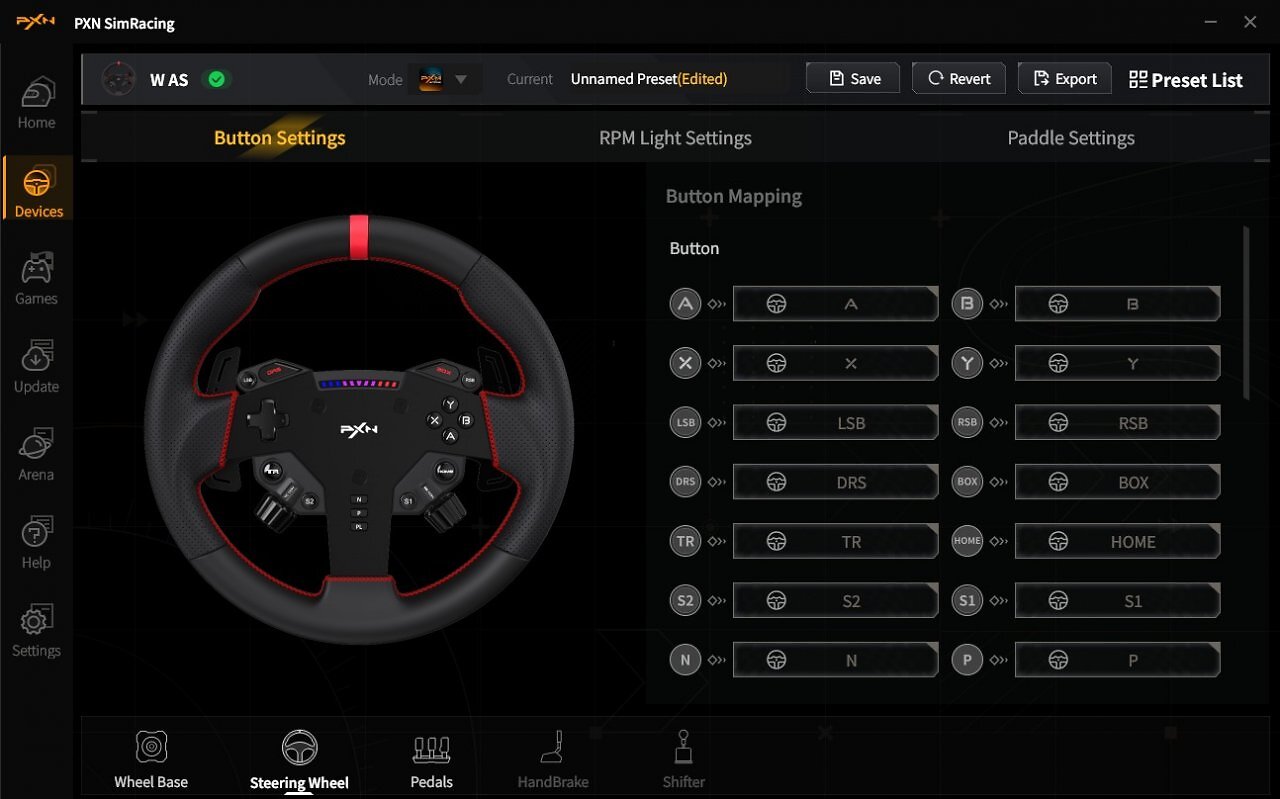Open mapping dropdown for S2
1280x799 pixels.
pyautogui.click(x=835, y=601)
